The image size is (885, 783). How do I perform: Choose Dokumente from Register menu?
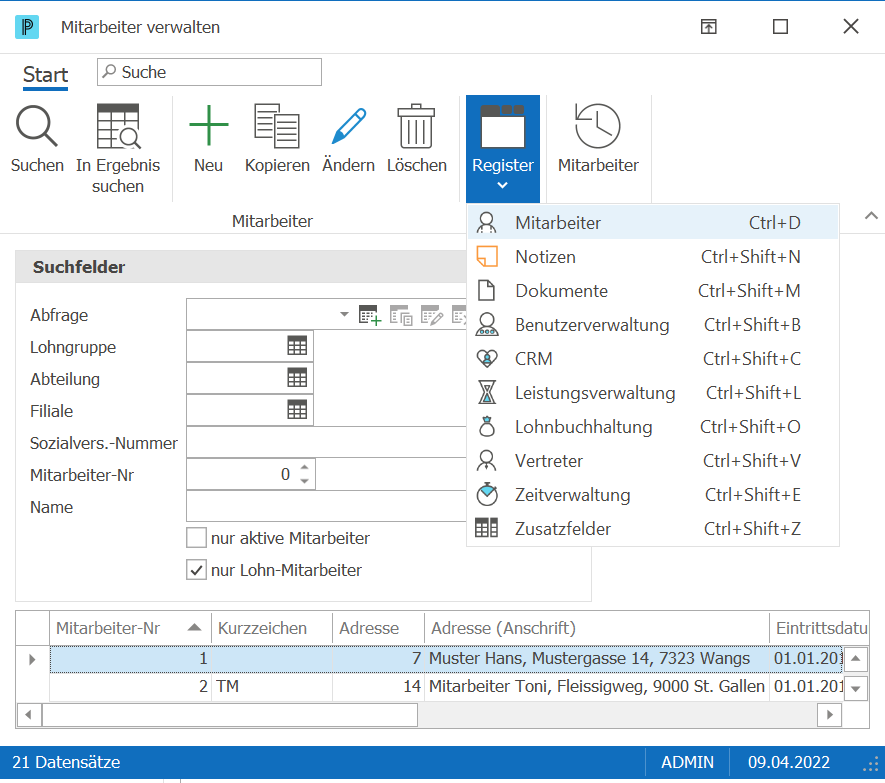[x=653, y=291]
